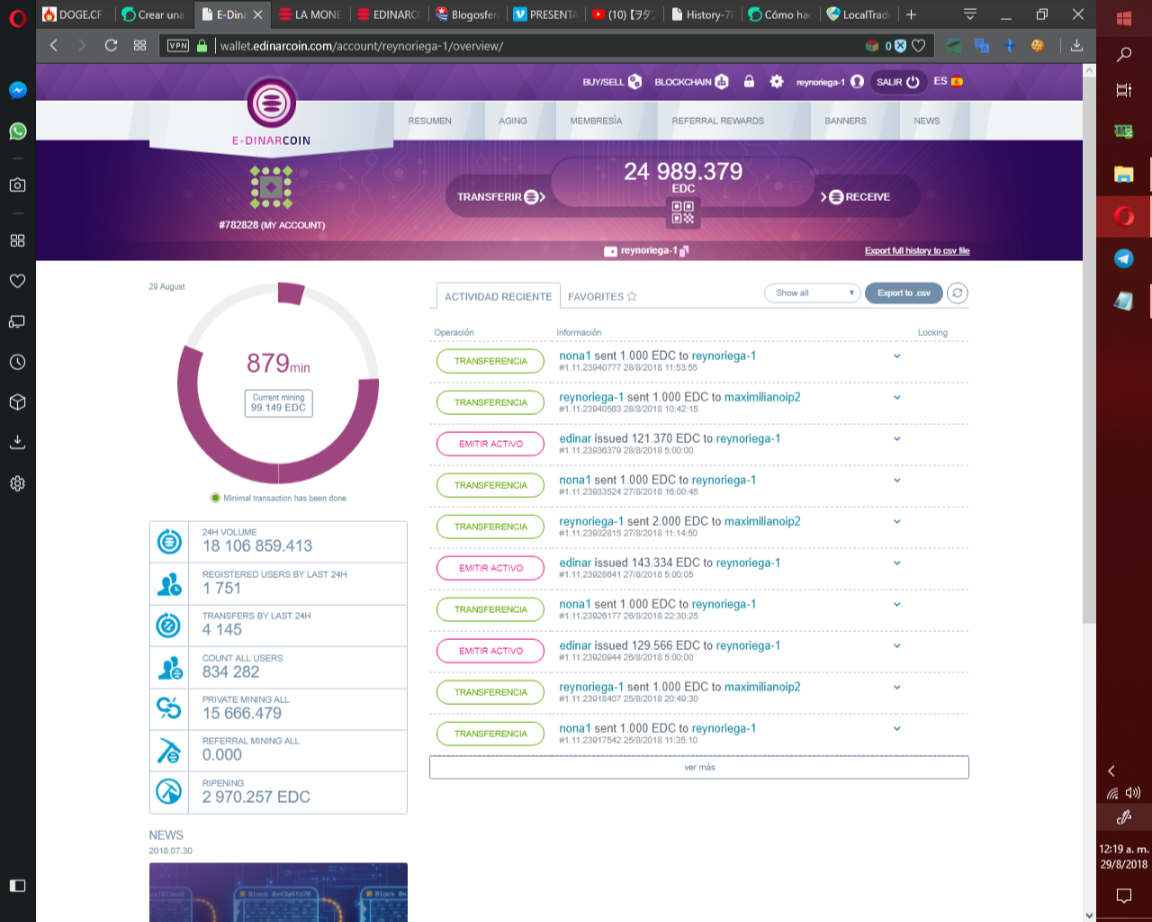Screen dimensions: 1152x922
Task: Log out with SALIR button
Action: [x=898, y=82]
